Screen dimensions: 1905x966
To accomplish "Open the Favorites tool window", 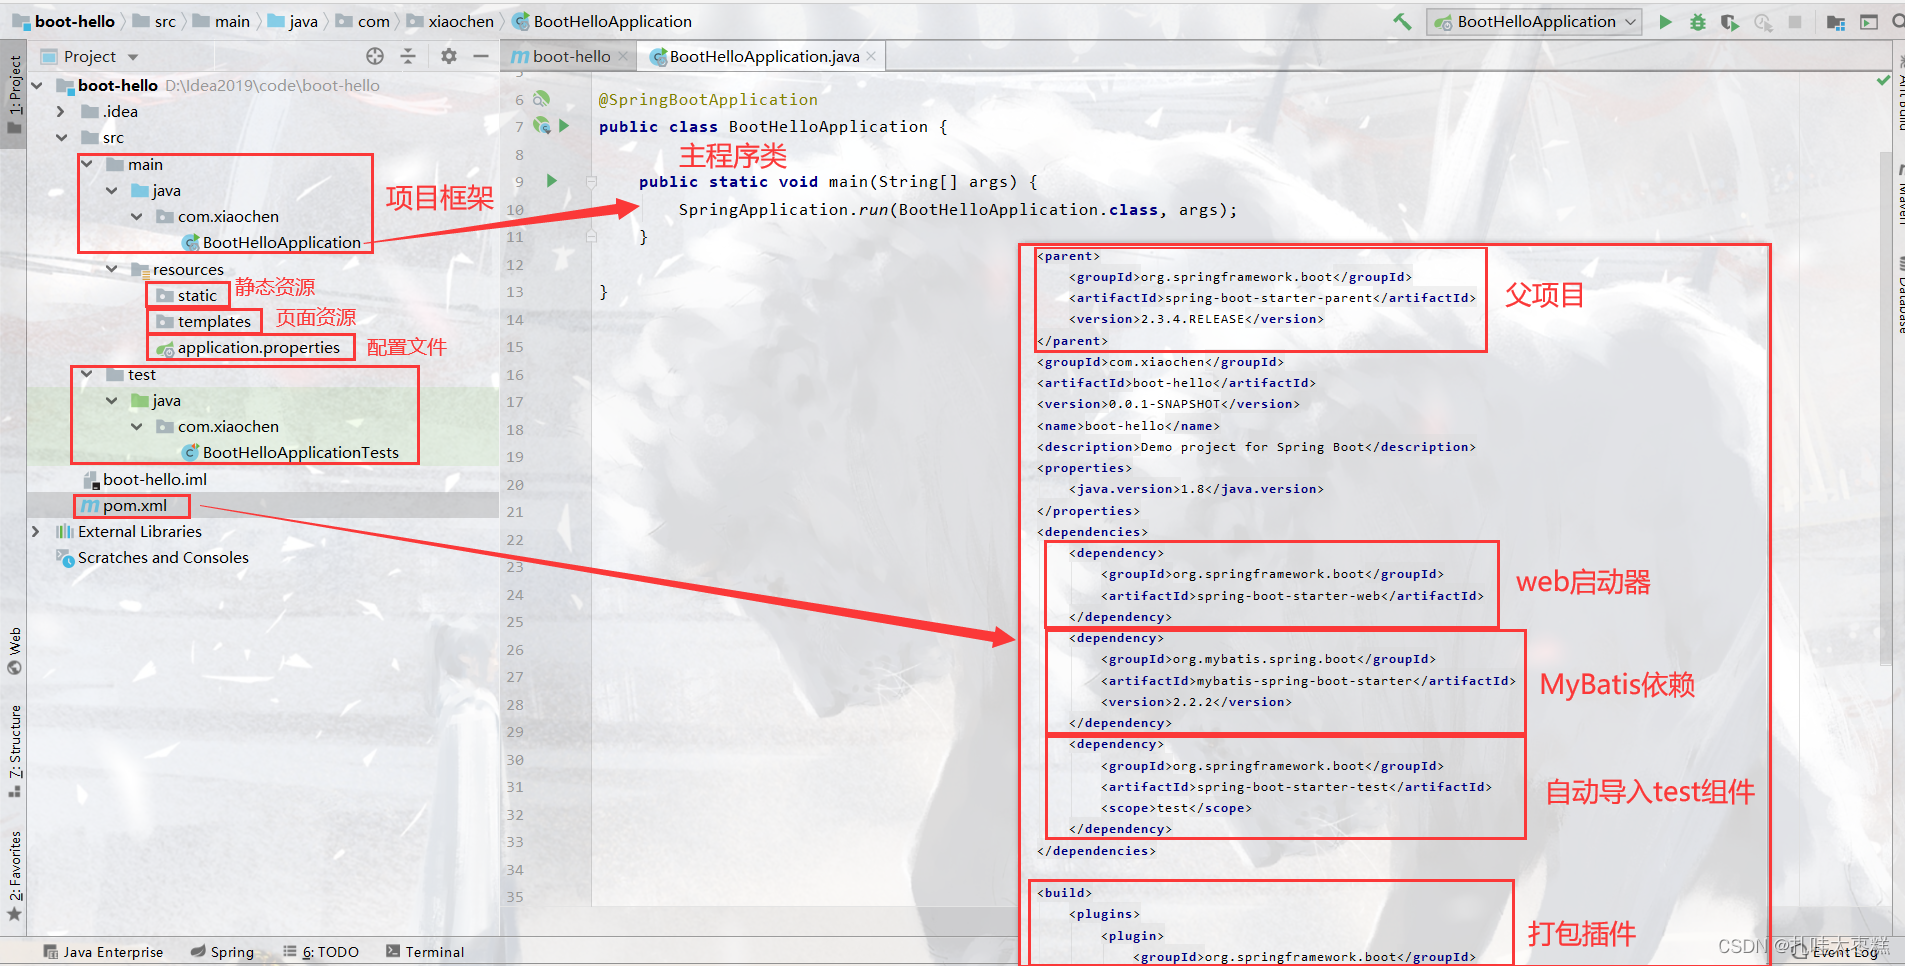I will pos(15,876).
